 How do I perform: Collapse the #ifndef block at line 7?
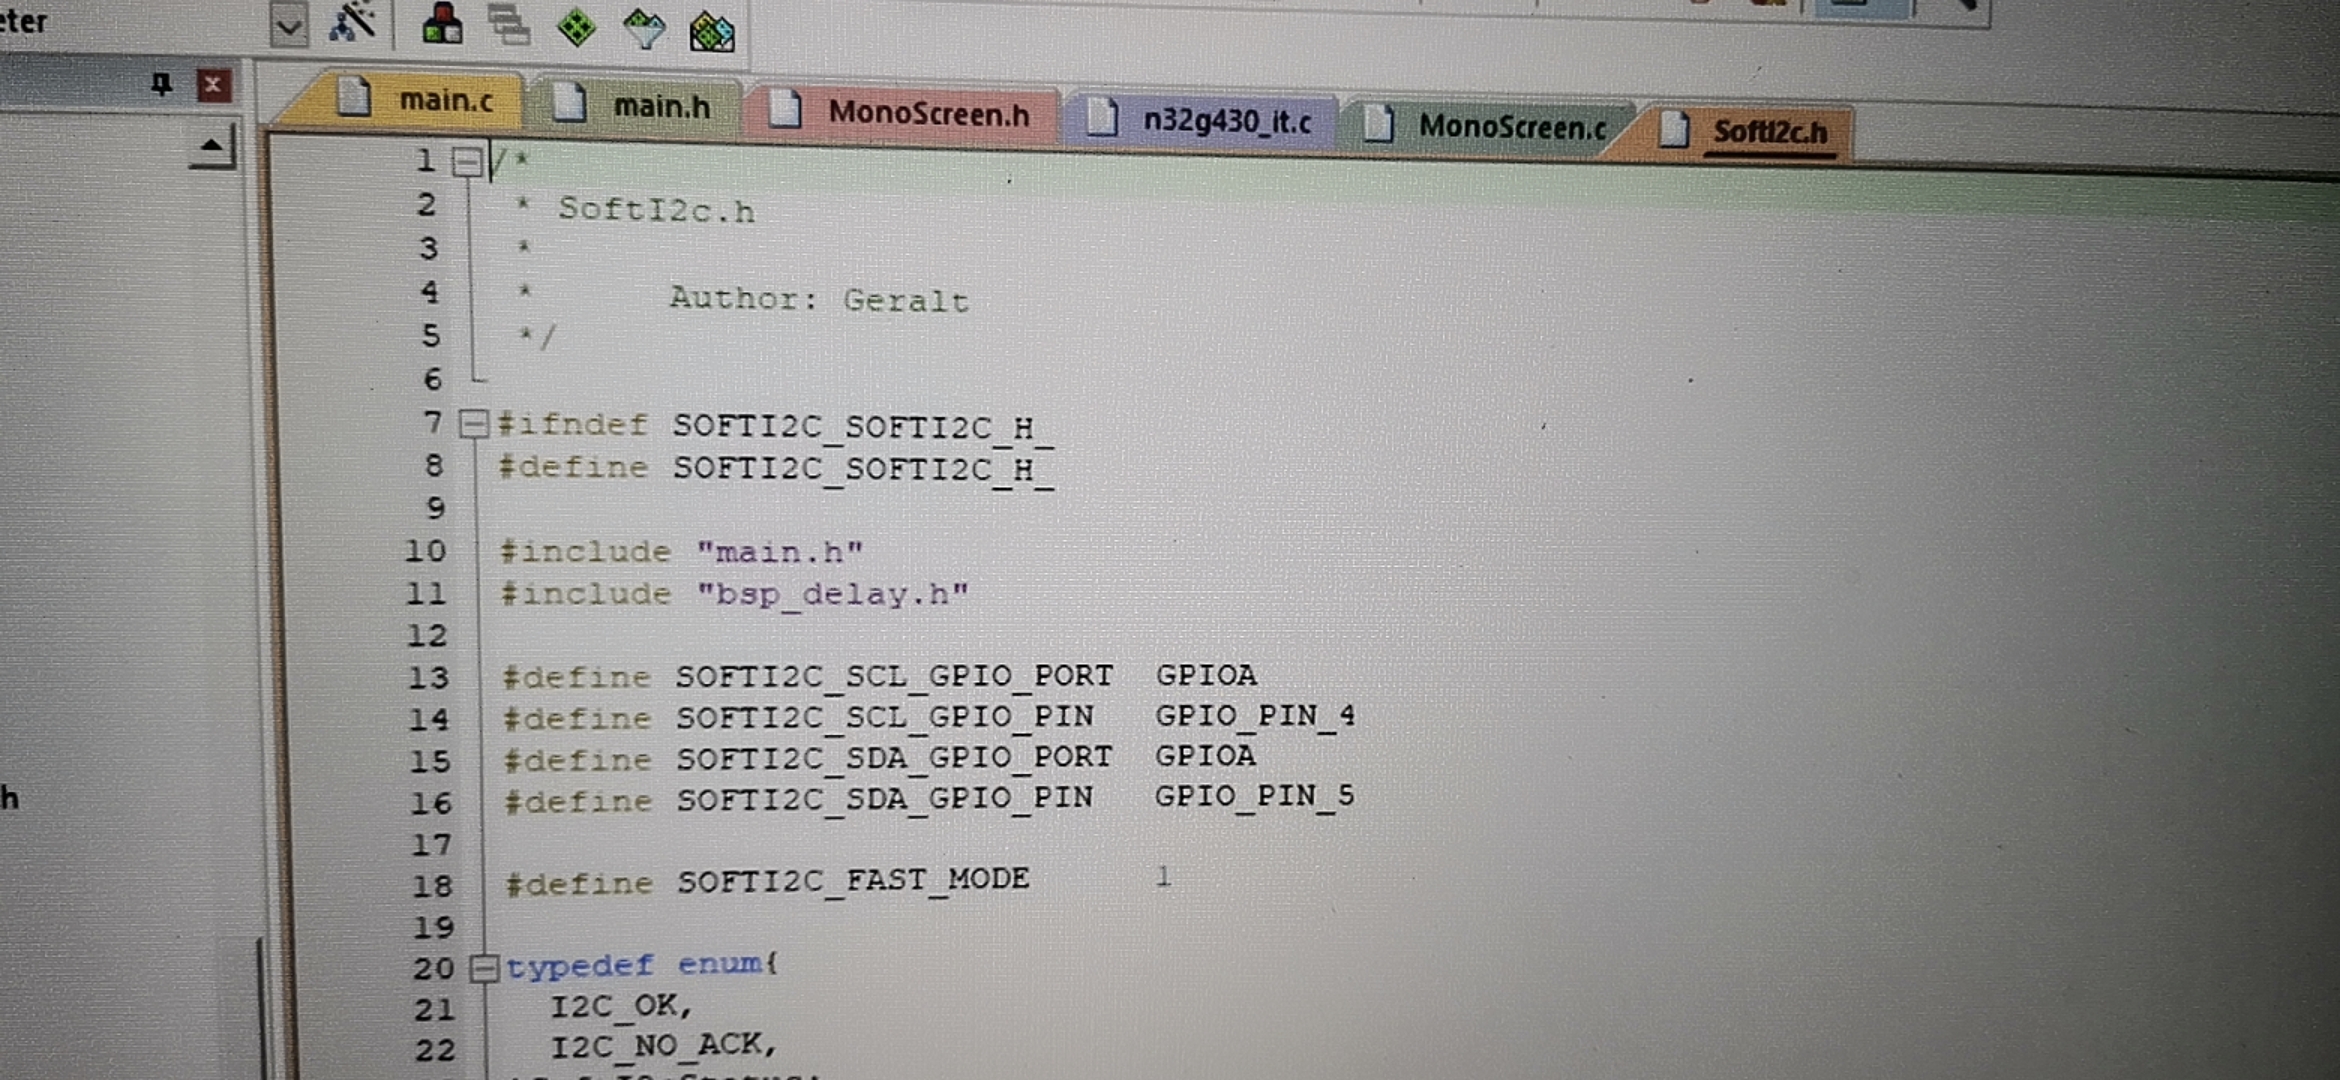click(x=472, y=424)
